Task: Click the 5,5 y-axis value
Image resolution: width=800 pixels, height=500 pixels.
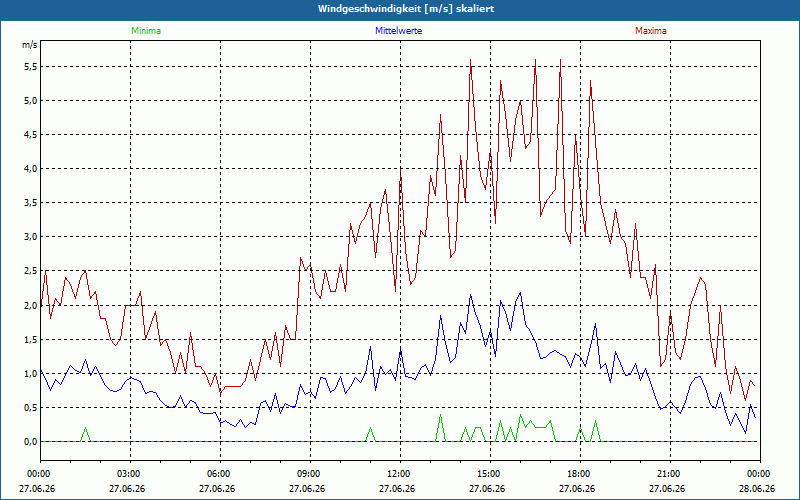Action: 31,66
